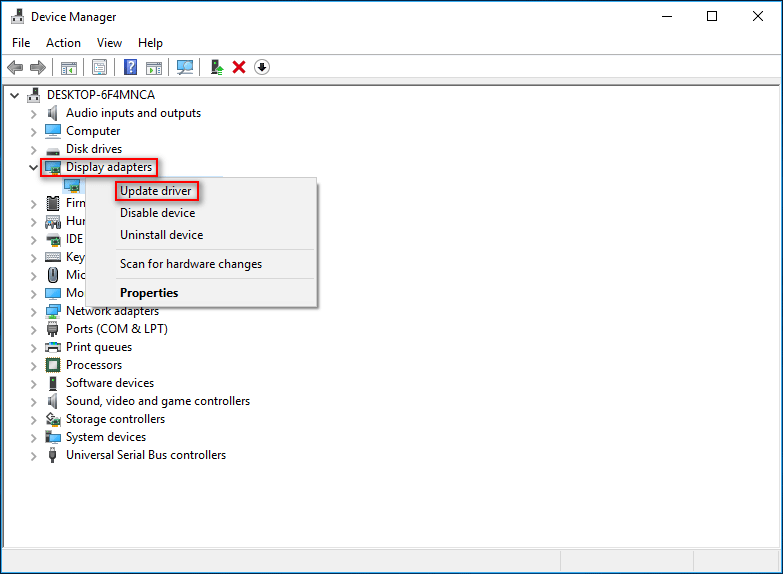Expand Sound, video and game controllers

33,402
